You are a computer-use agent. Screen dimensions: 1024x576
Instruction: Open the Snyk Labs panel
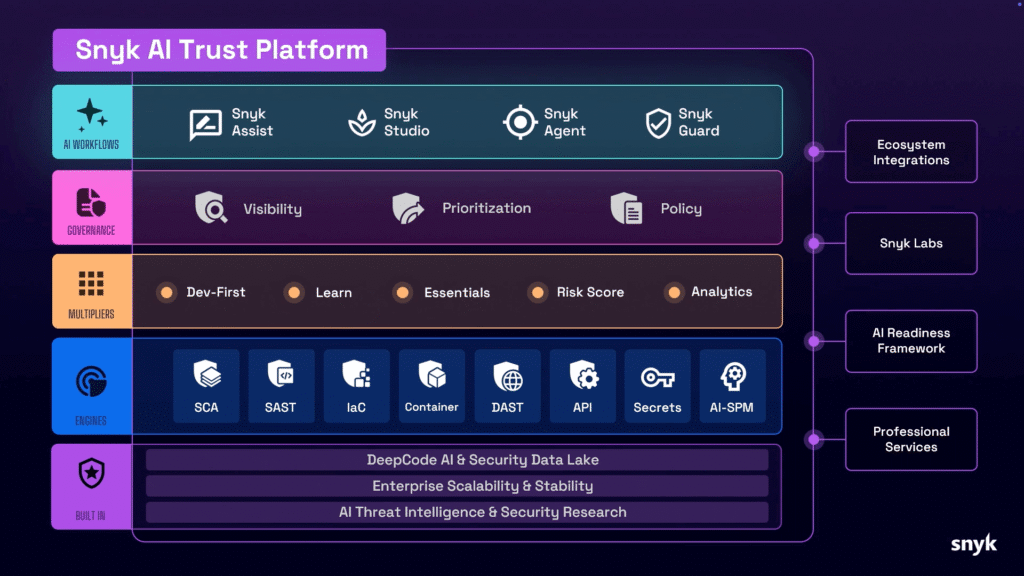(x=910, y=243)
